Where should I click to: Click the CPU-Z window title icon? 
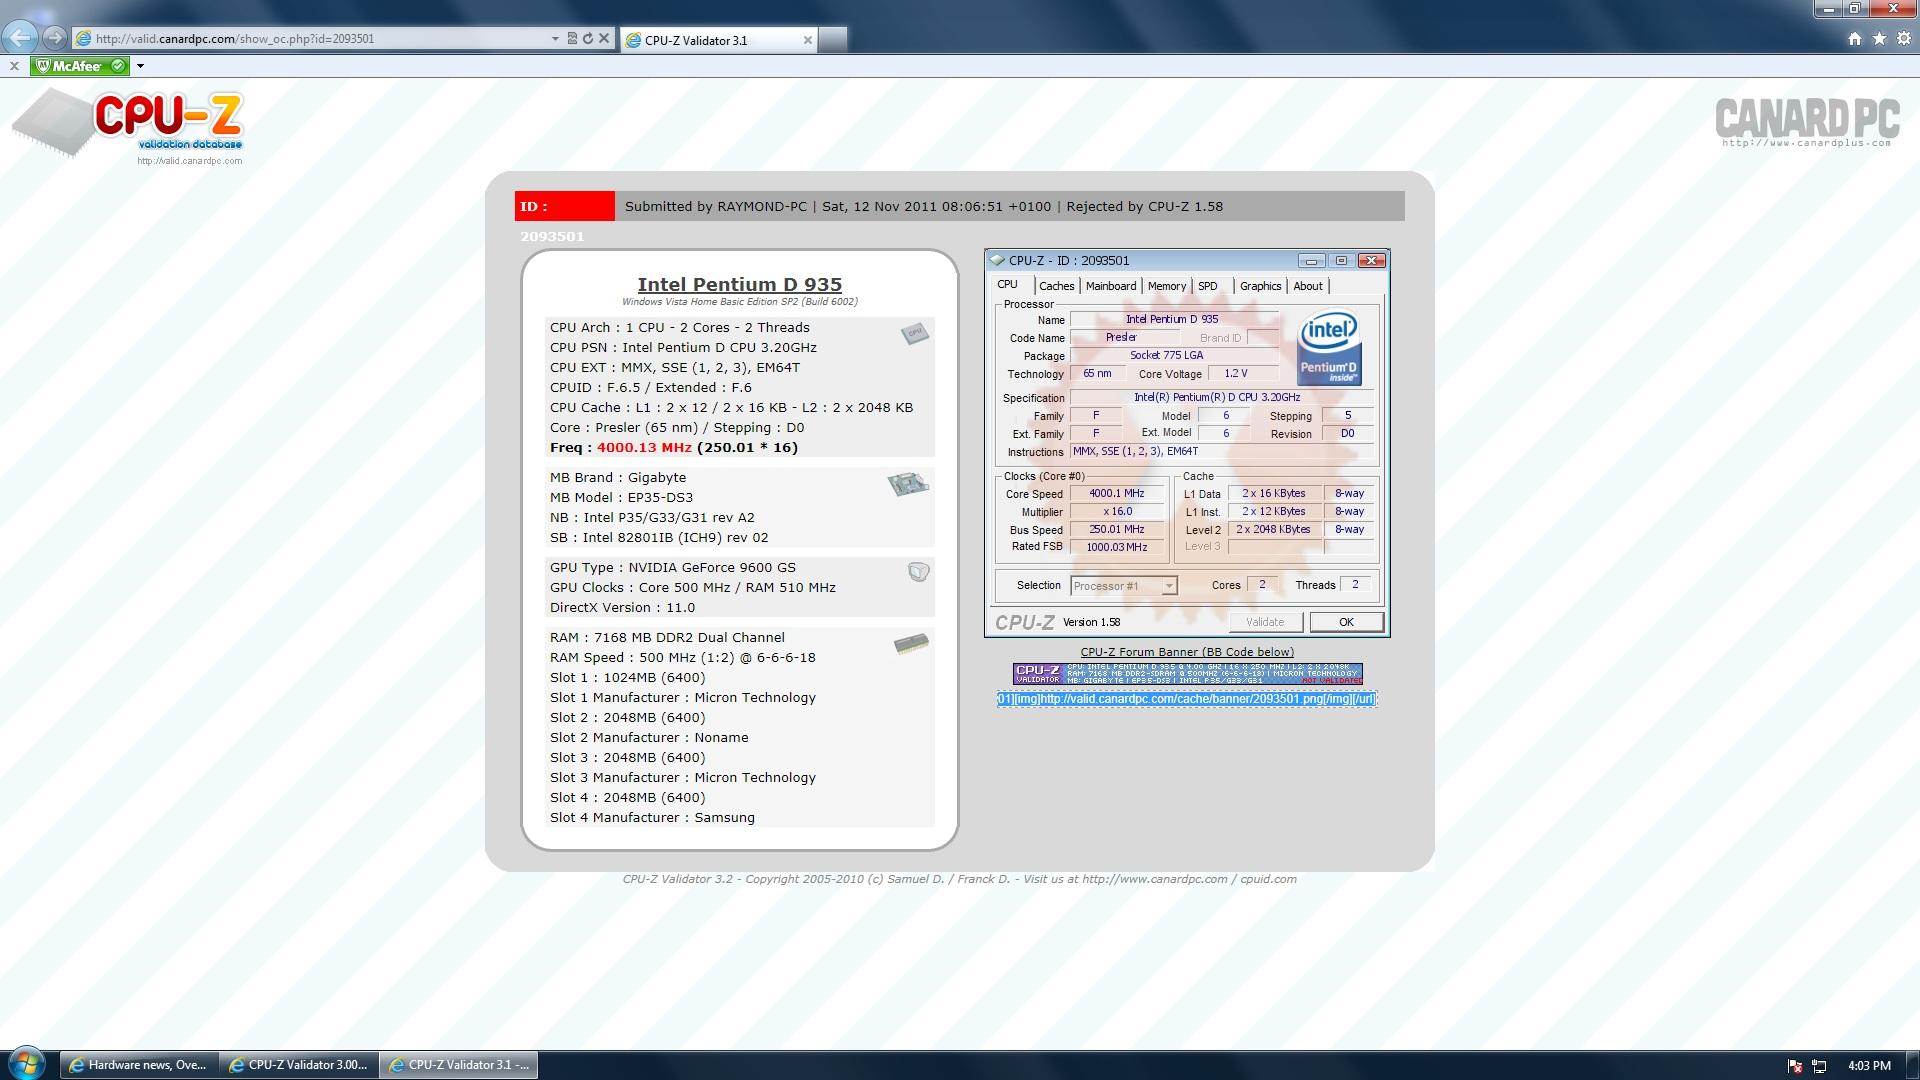(997, 260)
